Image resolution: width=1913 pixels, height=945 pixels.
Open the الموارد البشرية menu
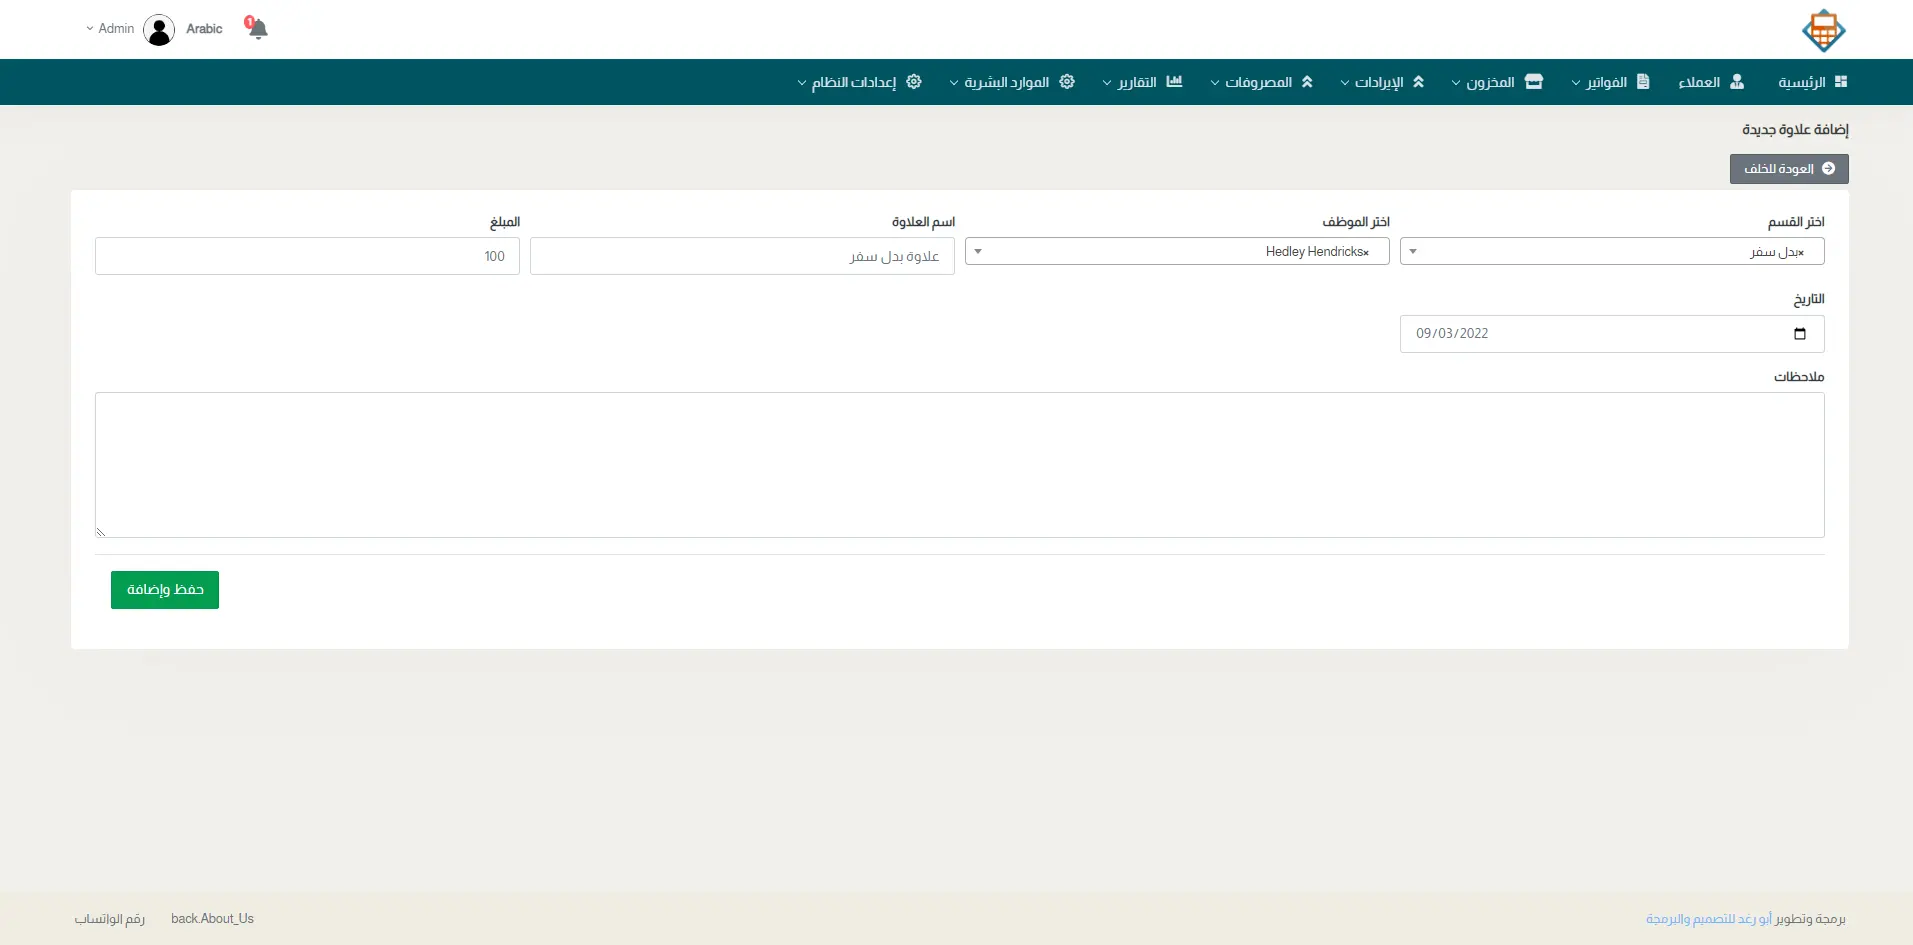coord(1011,82)
